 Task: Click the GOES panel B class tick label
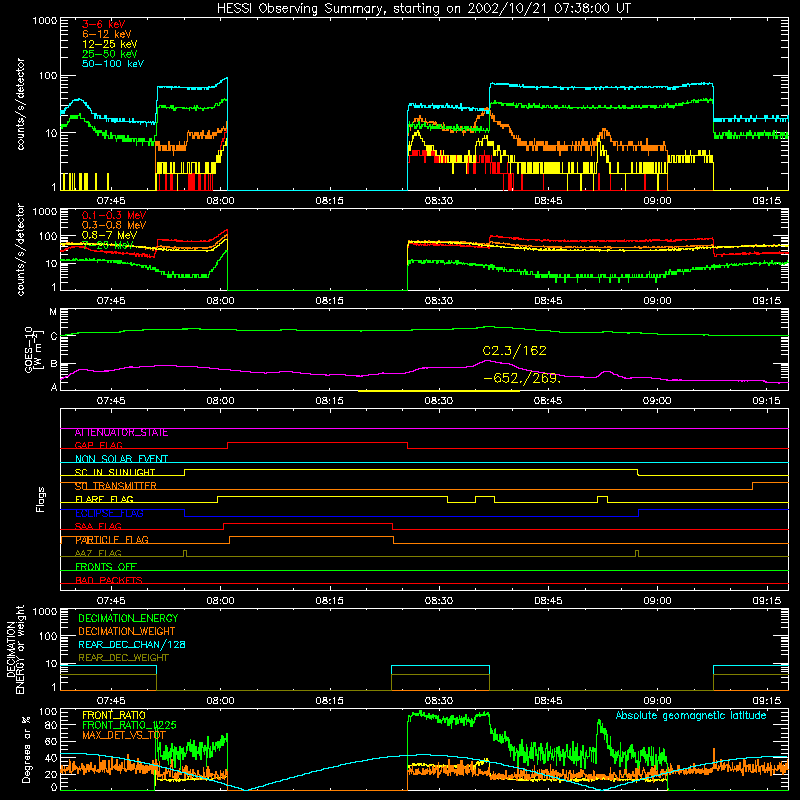54,364
